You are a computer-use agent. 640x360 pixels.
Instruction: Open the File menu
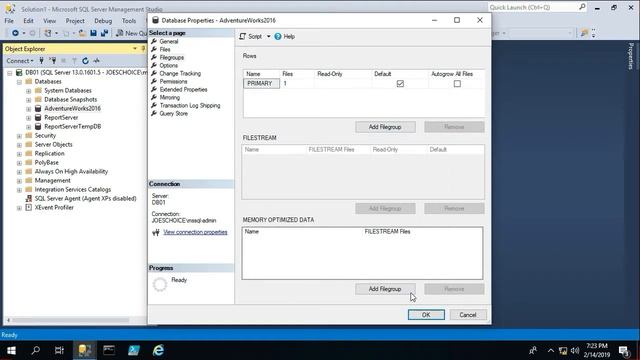pos(9,21)
